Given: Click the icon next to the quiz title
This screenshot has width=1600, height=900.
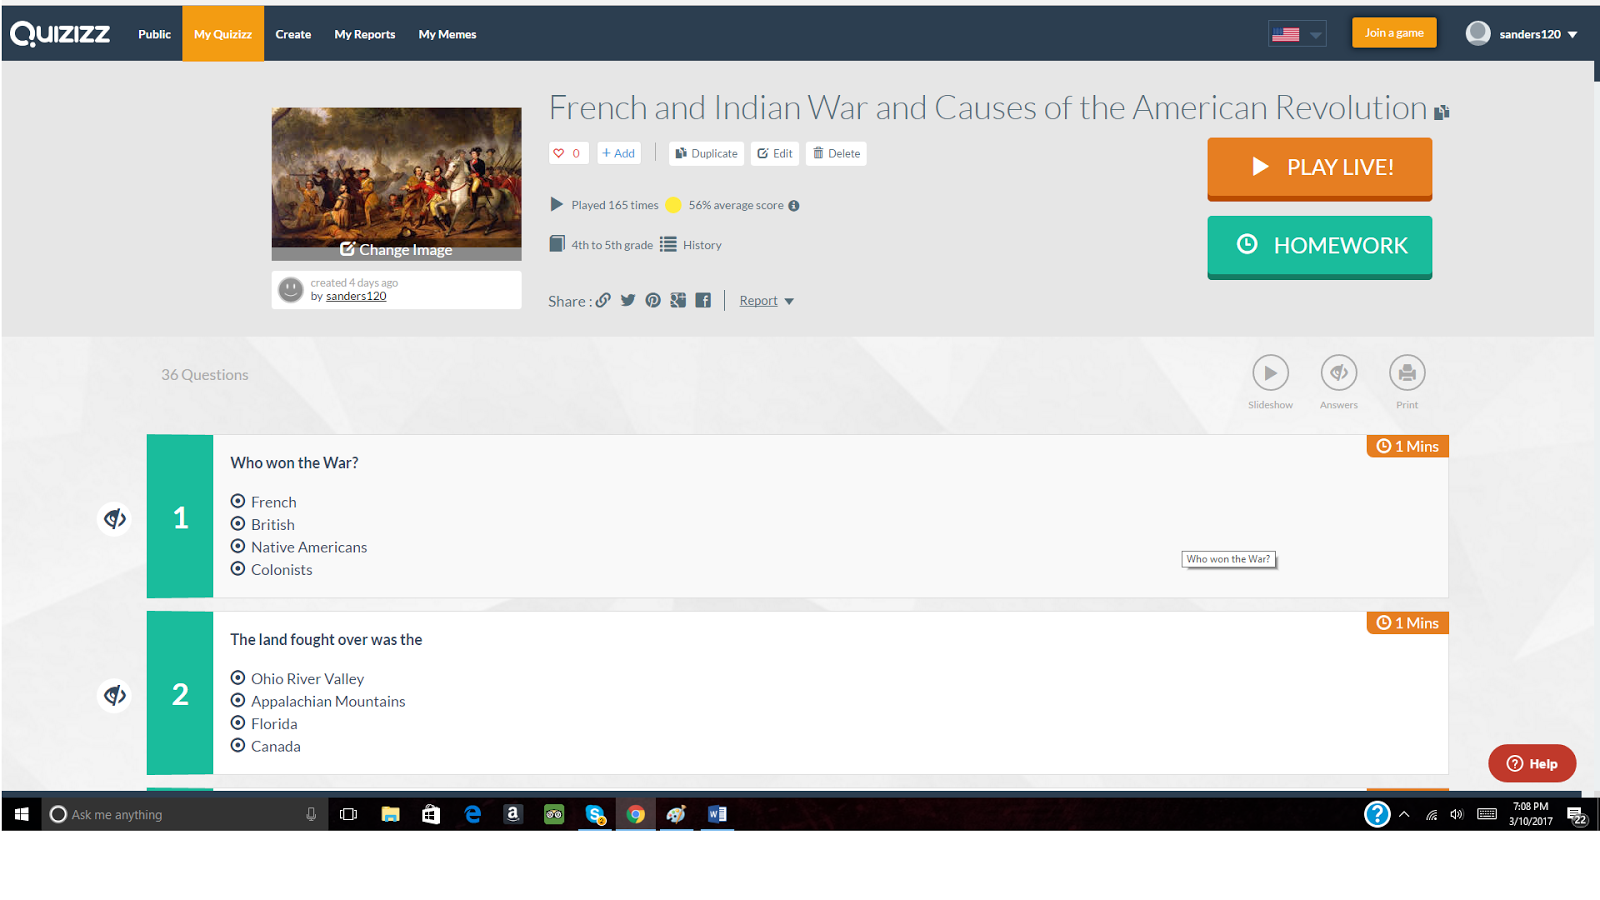Looking at the screenshot, I should pos(1442,112).
